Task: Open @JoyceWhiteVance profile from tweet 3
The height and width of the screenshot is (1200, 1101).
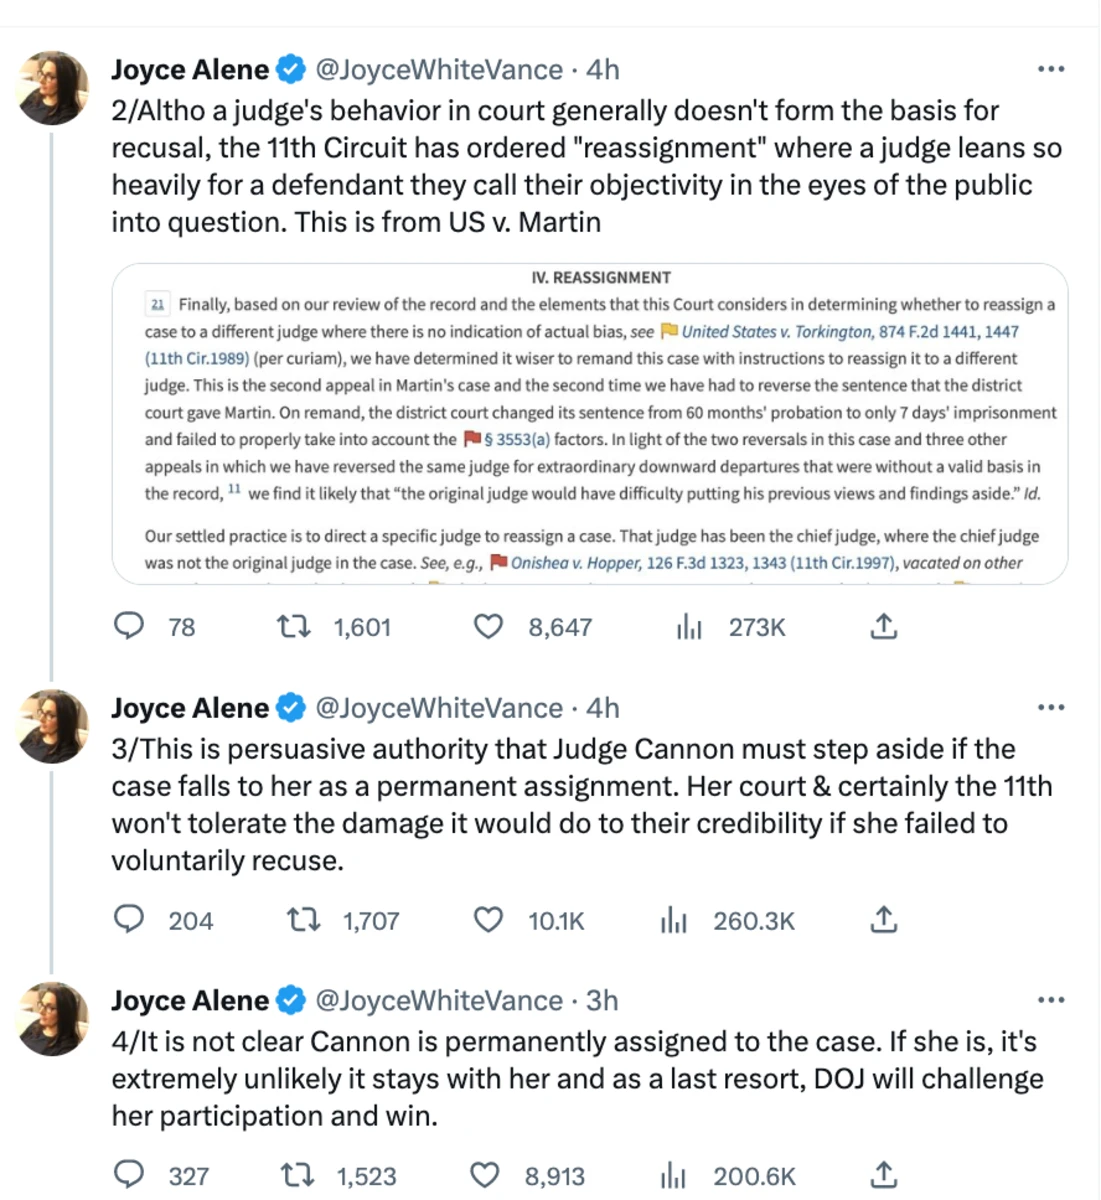Action: (x=438, y=707)
